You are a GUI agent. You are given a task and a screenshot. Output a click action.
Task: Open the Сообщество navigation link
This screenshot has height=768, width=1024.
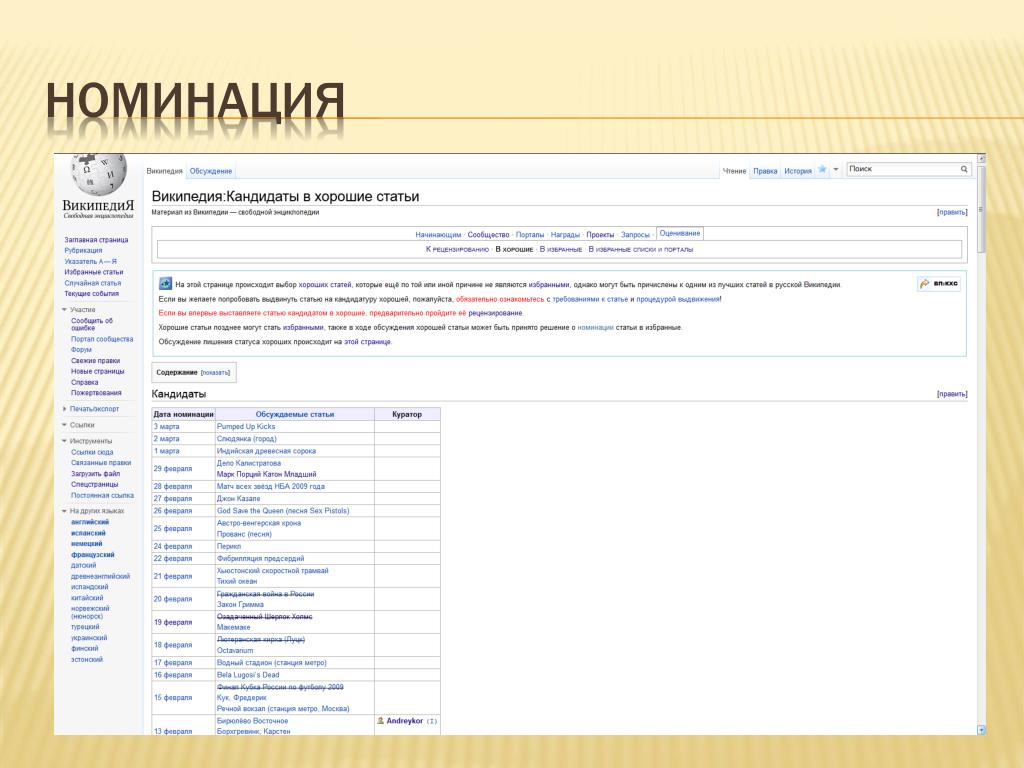coord(488,234)
